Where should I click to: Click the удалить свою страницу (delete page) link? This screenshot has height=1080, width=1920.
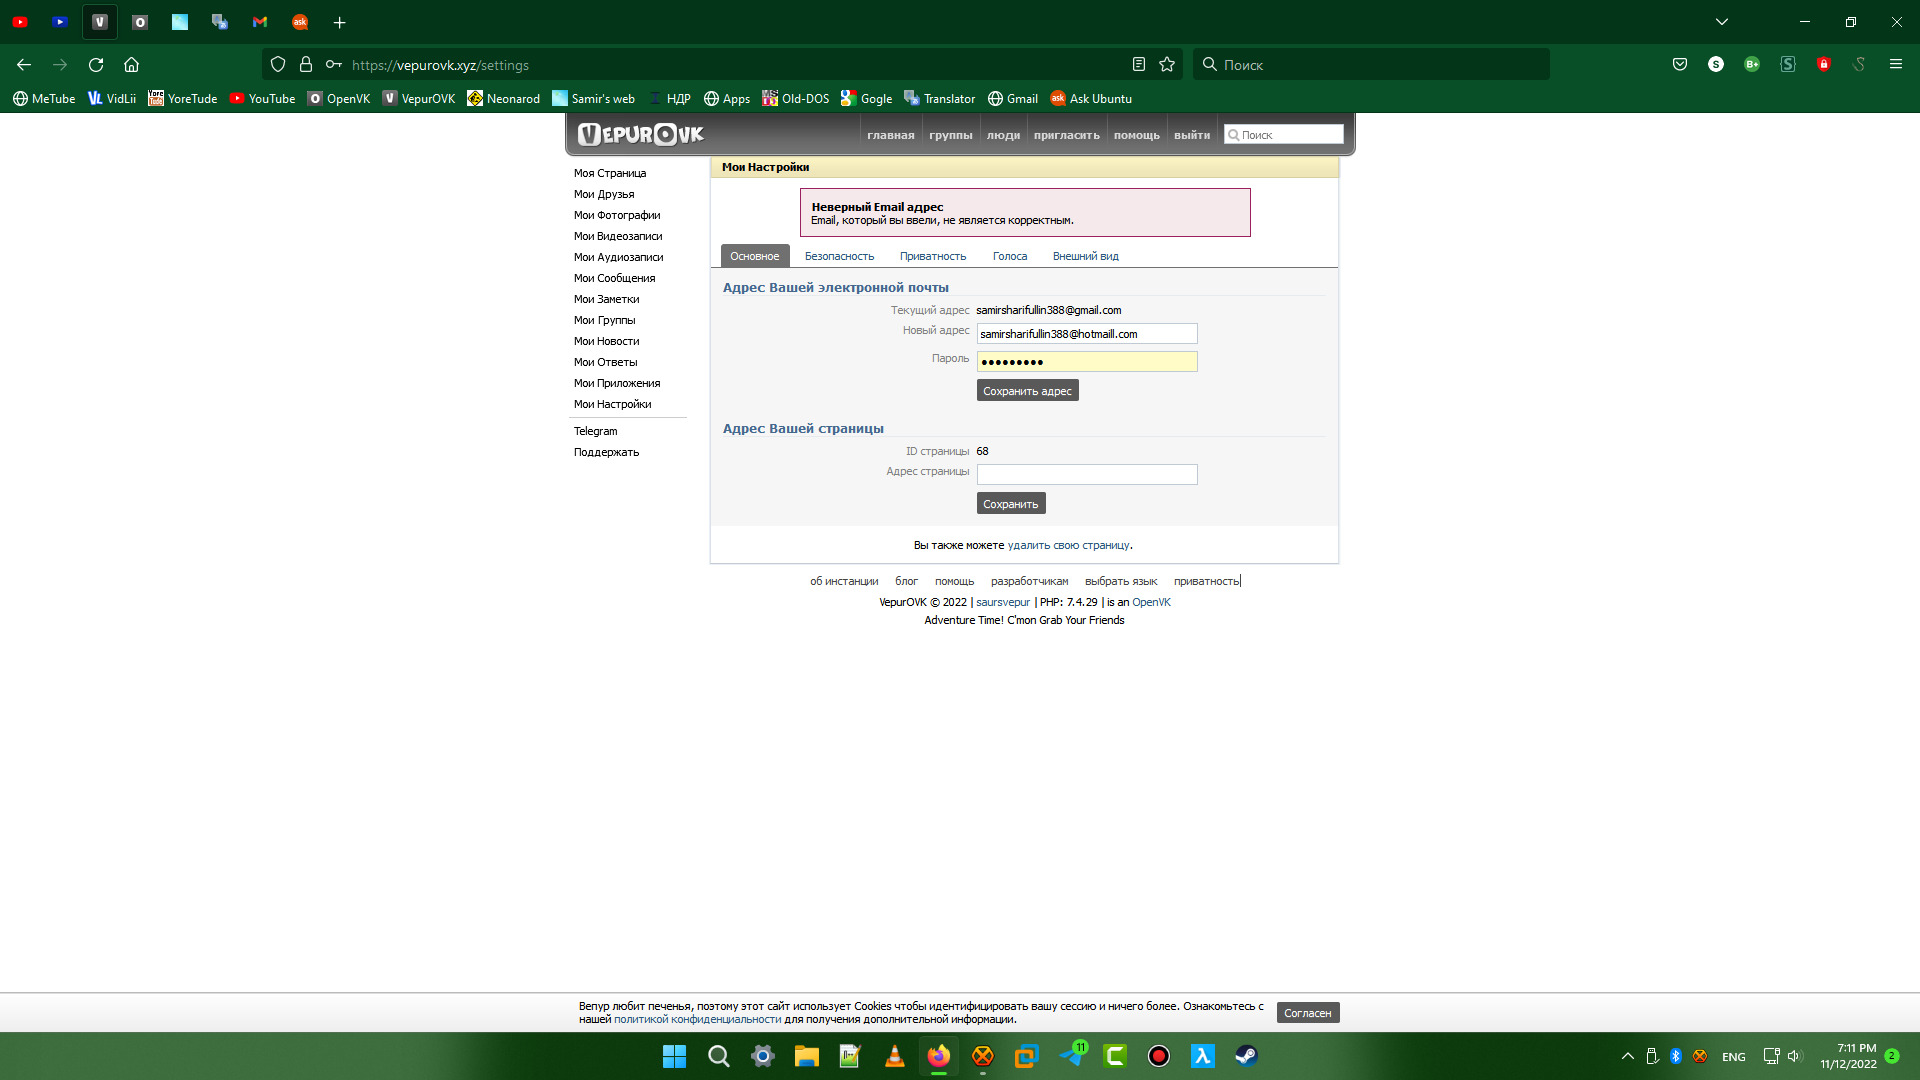point(1068,545)
